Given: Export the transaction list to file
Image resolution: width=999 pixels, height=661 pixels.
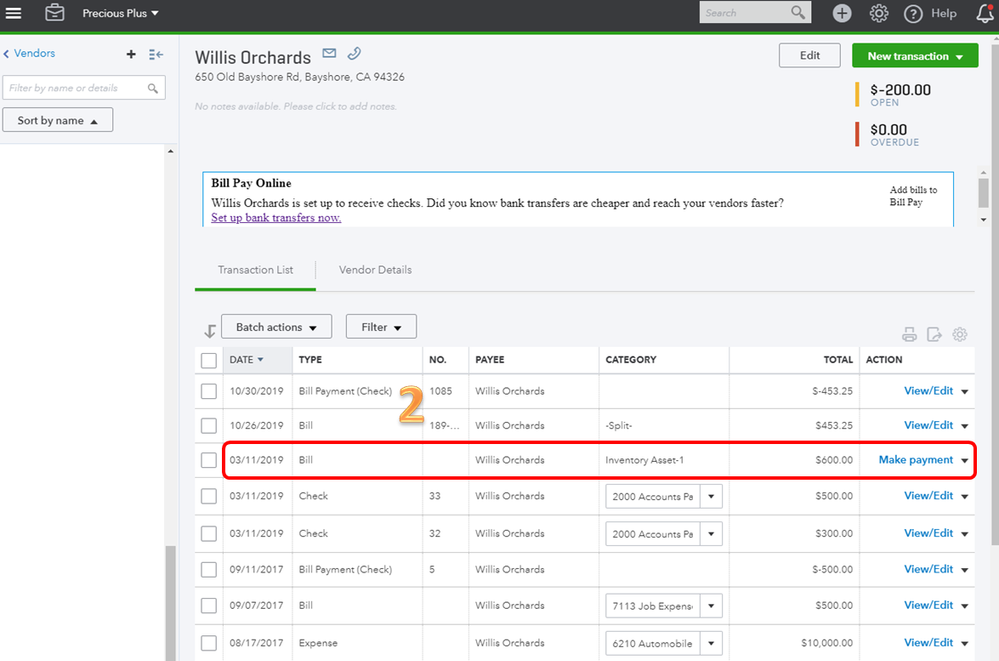Looking at the screenshot, I should click(934, 334).
